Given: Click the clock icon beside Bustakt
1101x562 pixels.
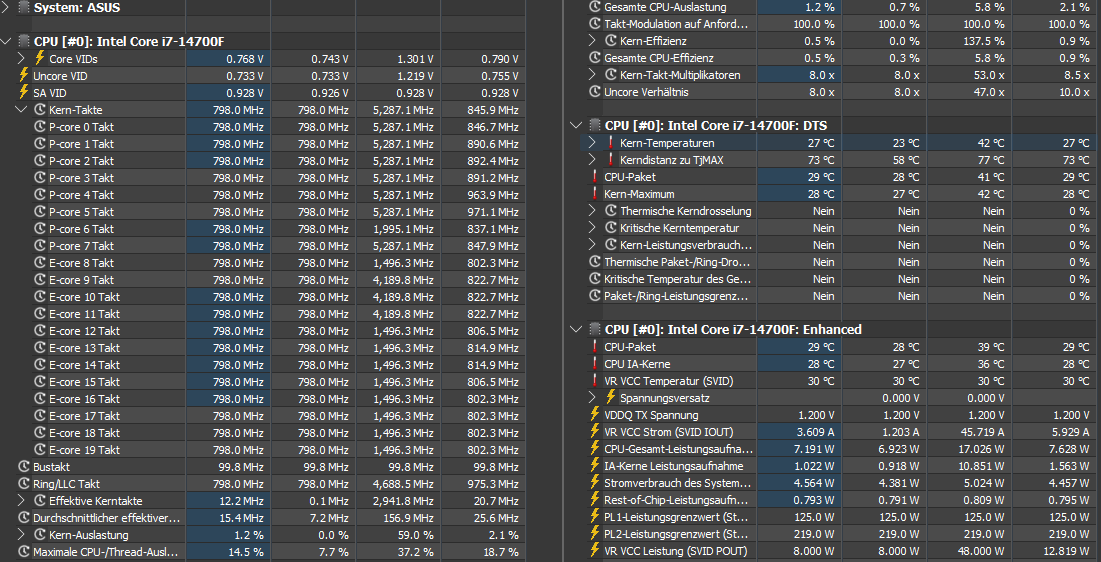Looking at the screenshot, I should pyautogui.click(x=24, y=467).
